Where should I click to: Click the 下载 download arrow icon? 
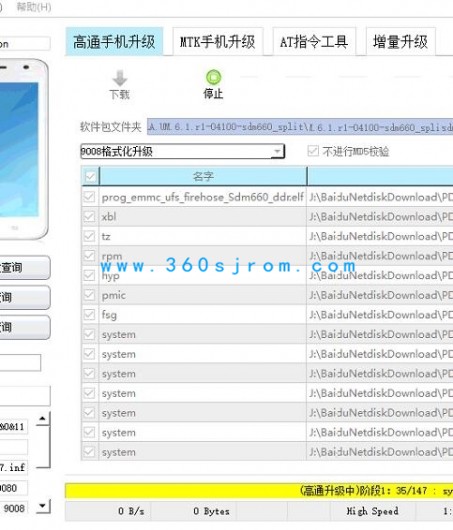click(120, 78)
